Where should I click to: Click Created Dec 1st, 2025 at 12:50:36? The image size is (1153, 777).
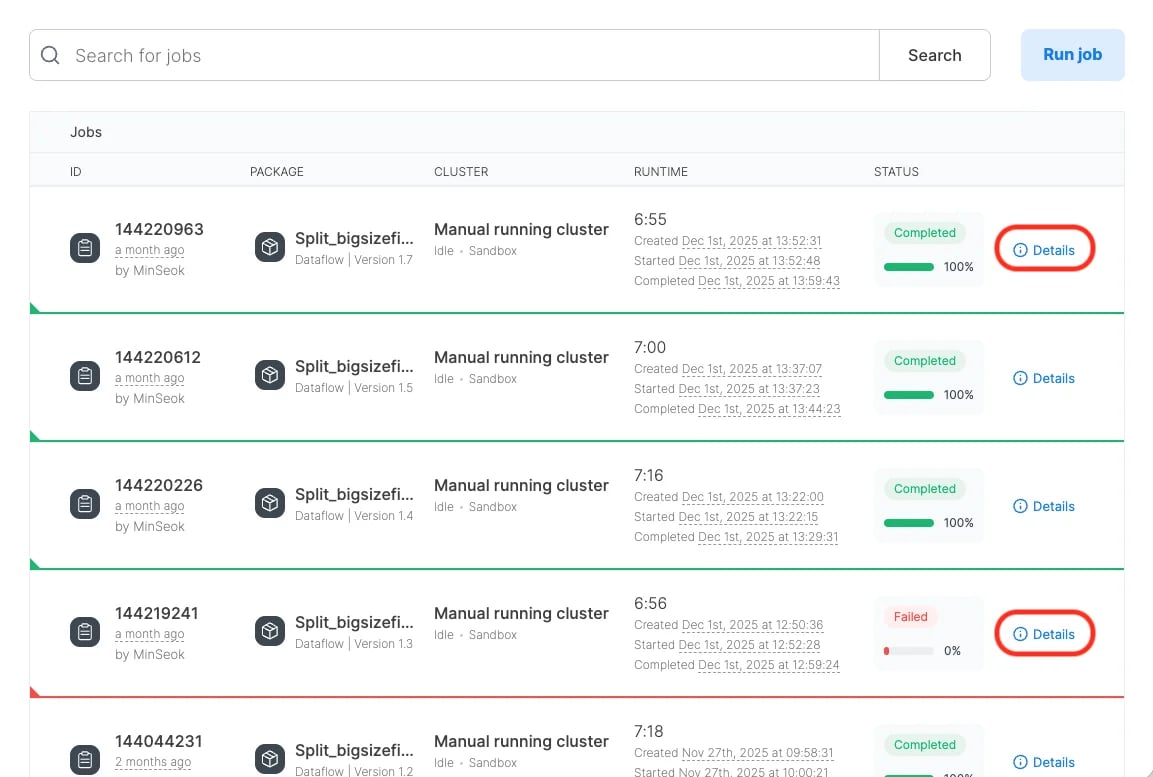tap(728, 624)
